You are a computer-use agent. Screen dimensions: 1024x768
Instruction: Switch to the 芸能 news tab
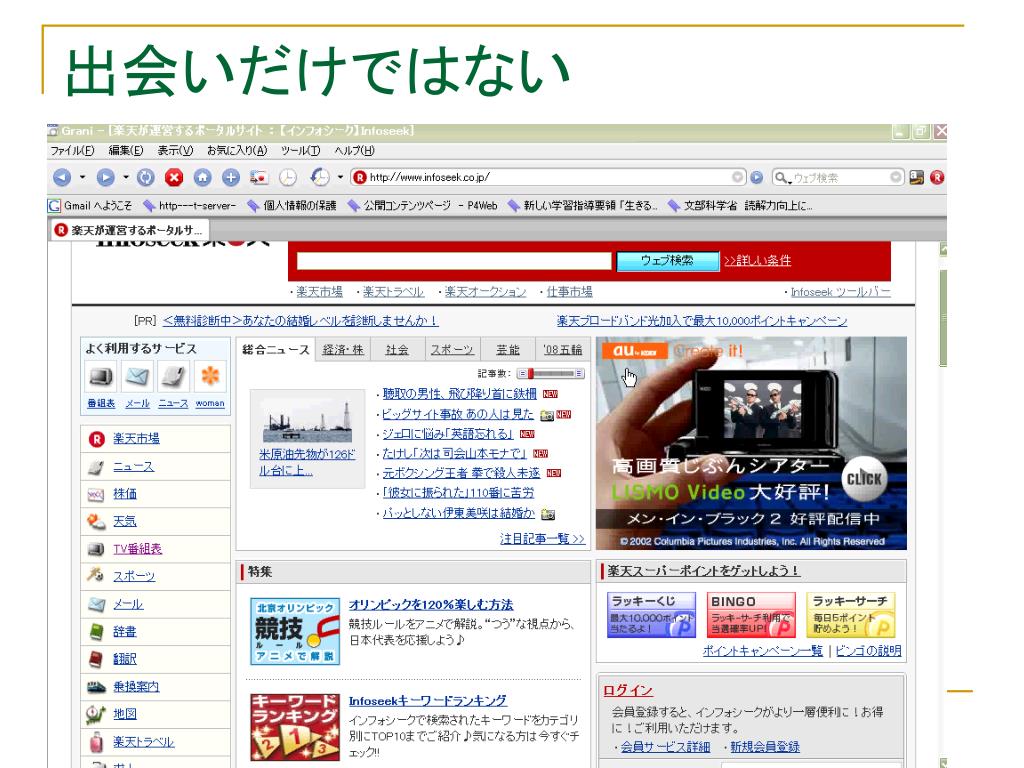[507, 350]
